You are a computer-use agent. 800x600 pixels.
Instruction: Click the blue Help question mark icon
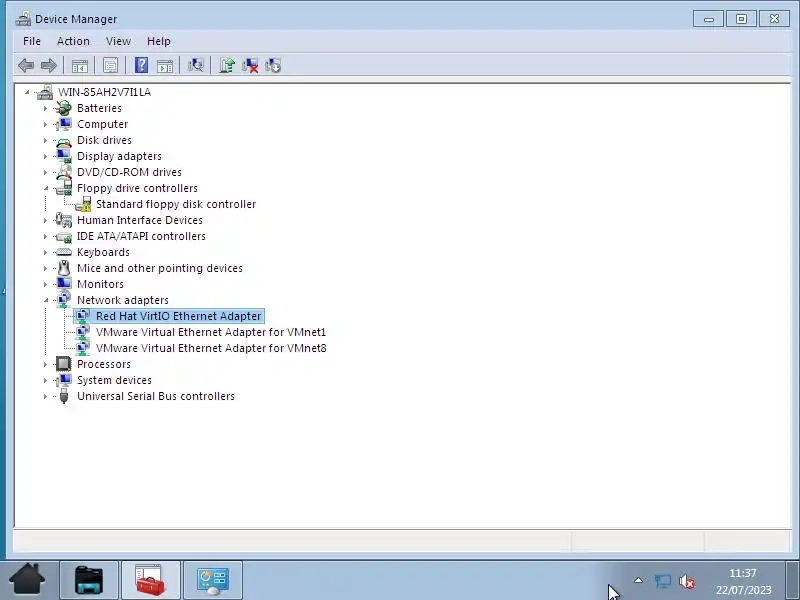141,65
